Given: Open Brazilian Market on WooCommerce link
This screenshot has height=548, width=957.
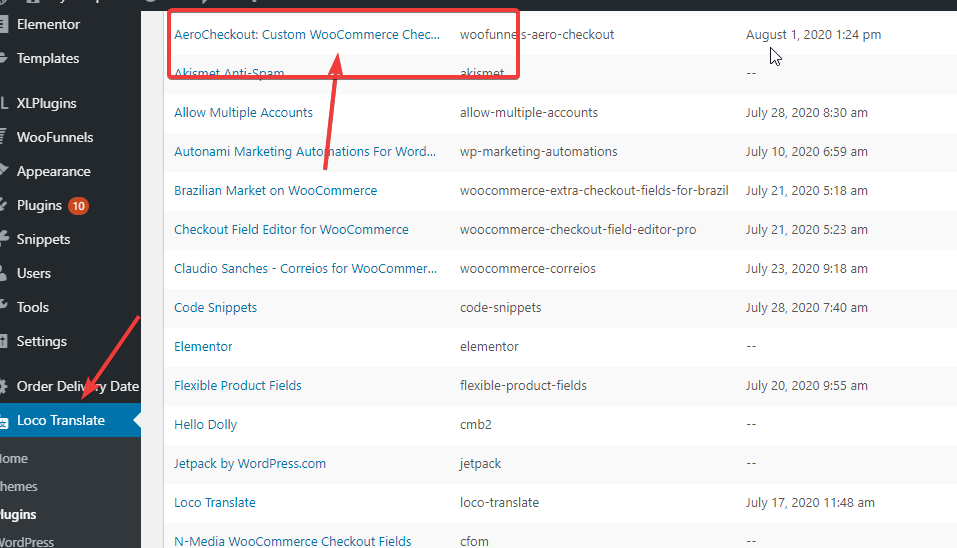Looking at the screenshot, I should click(x=275, y=191).
